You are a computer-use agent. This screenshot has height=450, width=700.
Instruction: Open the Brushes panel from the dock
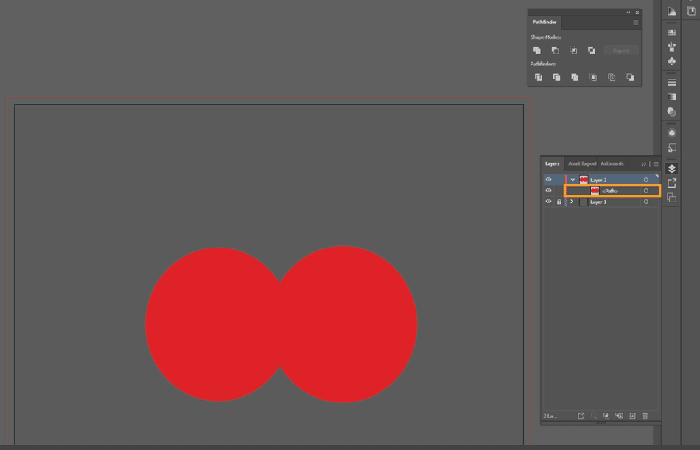tap(671, 47)
